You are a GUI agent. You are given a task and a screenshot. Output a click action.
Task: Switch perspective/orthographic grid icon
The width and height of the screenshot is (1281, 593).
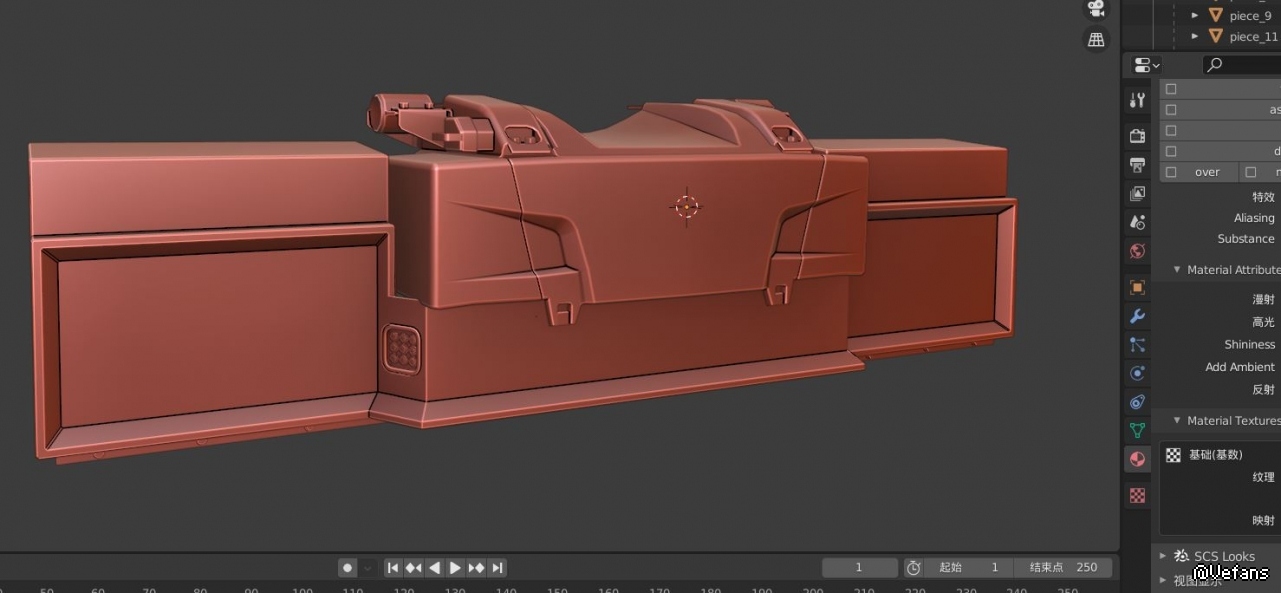(1096, 39)
